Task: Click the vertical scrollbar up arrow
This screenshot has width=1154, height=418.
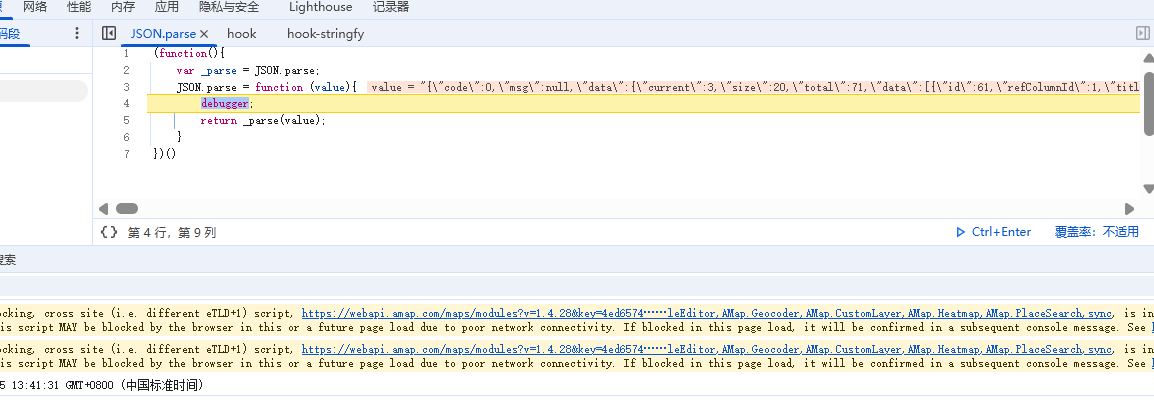Action: point(1149,57)
